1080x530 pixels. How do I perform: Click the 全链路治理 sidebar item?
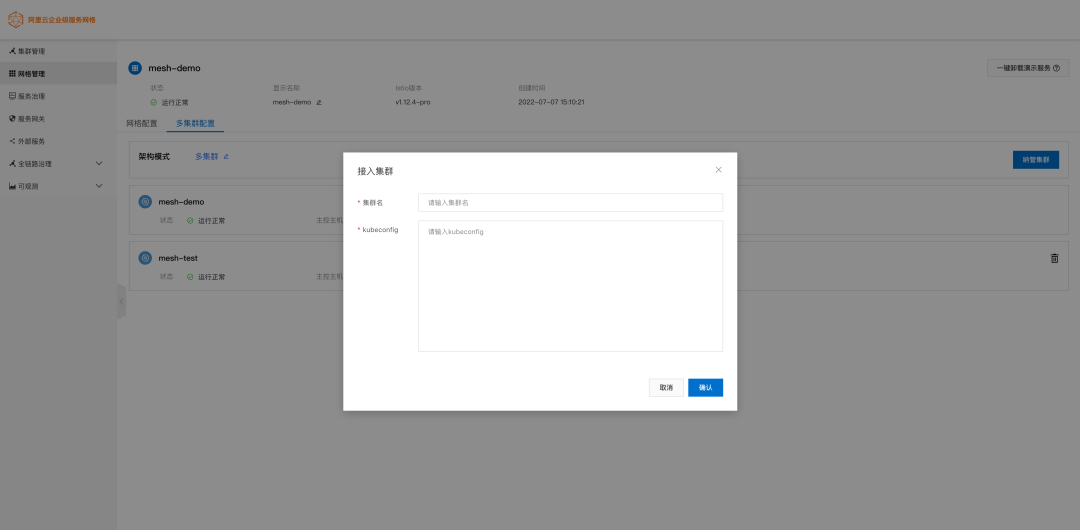[x=58, y=164]
